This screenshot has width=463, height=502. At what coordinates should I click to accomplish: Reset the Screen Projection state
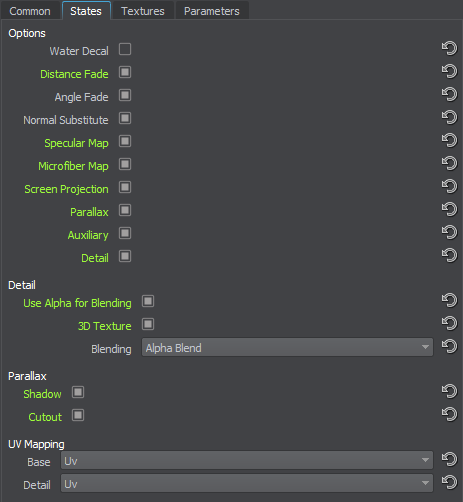(449, 186)
